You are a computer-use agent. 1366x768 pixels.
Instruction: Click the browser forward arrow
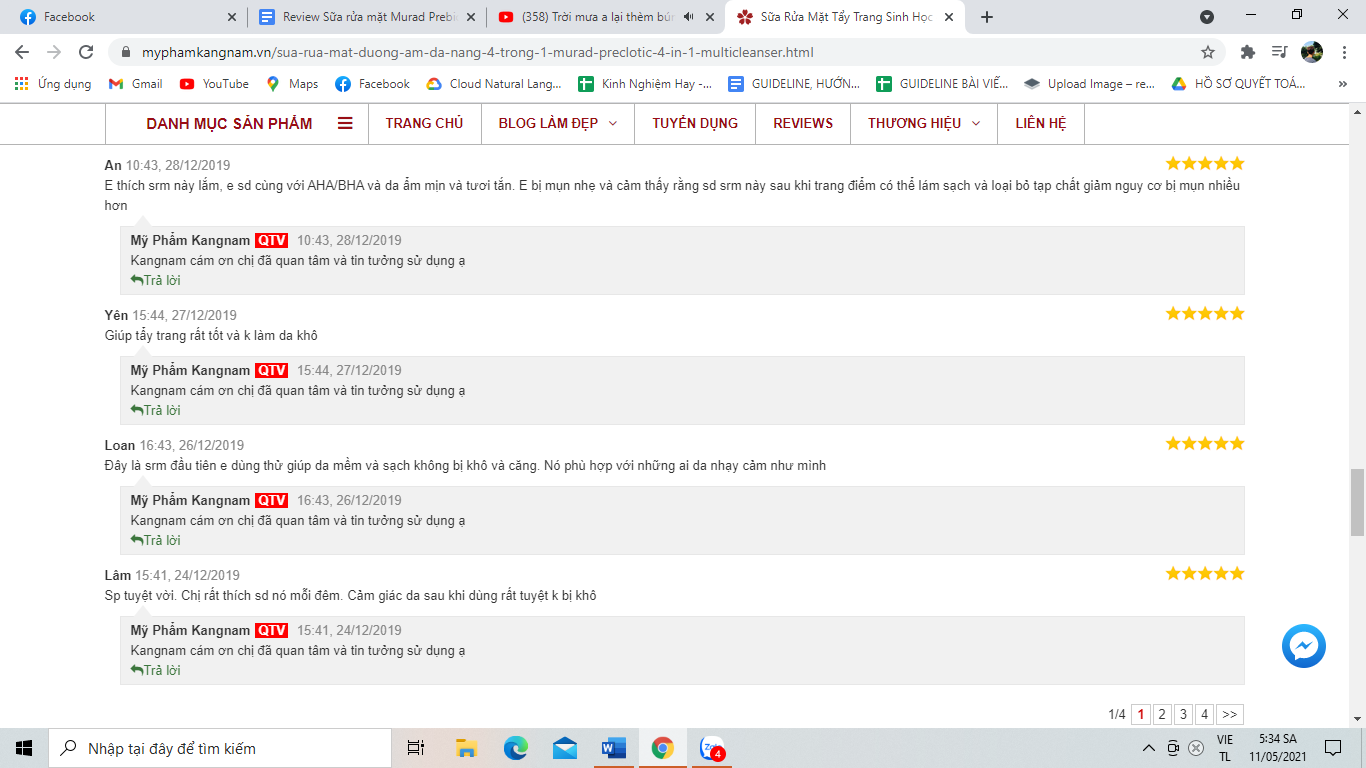coord(54,52)
